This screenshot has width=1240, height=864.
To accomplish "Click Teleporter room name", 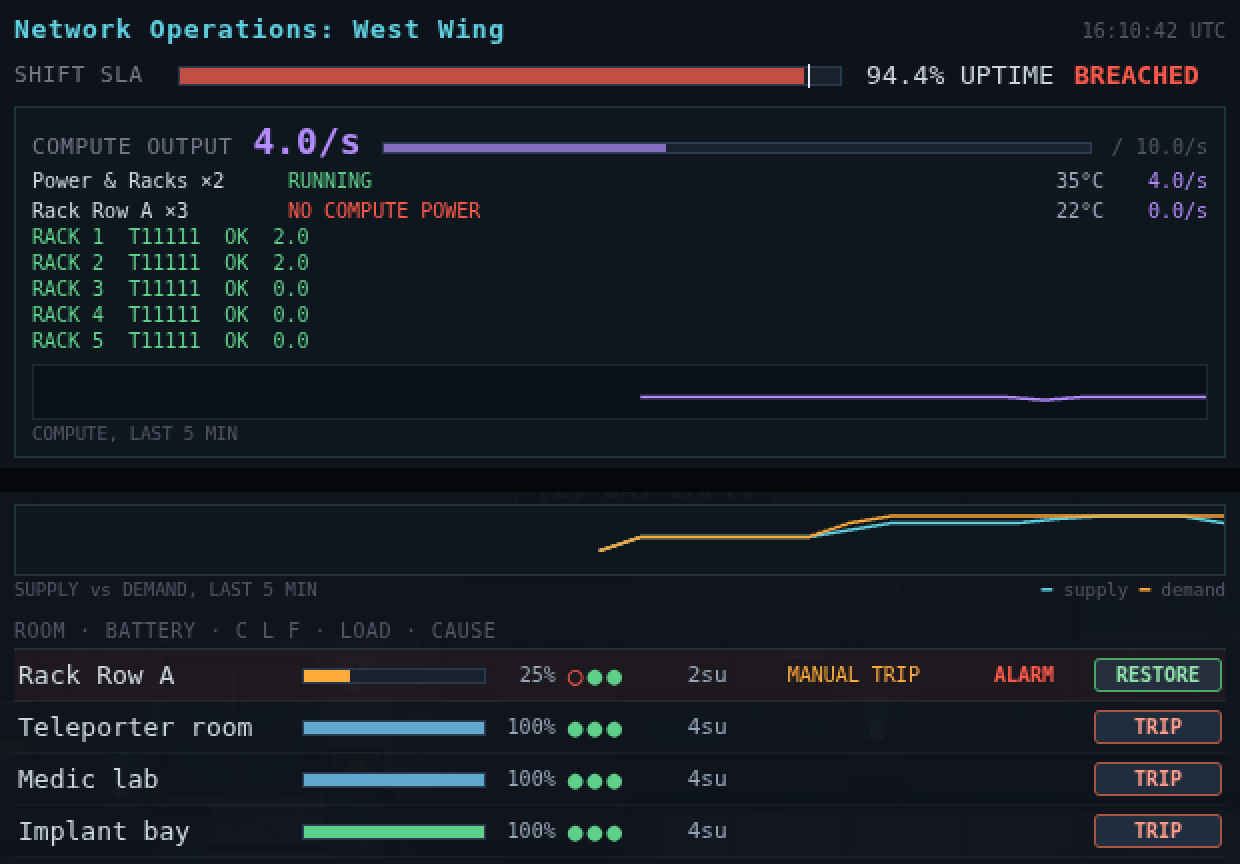I will 135,728.
